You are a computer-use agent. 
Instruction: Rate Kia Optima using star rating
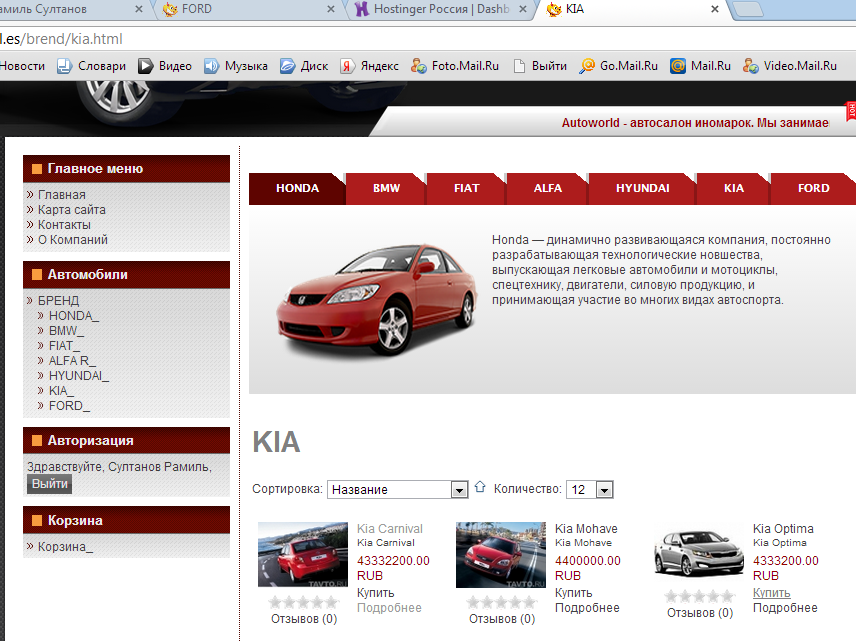click(x=700, y=596)
